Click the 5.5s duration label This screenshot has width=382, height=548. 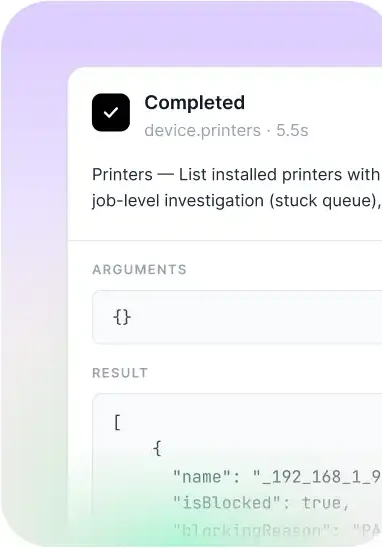point(292,130)
